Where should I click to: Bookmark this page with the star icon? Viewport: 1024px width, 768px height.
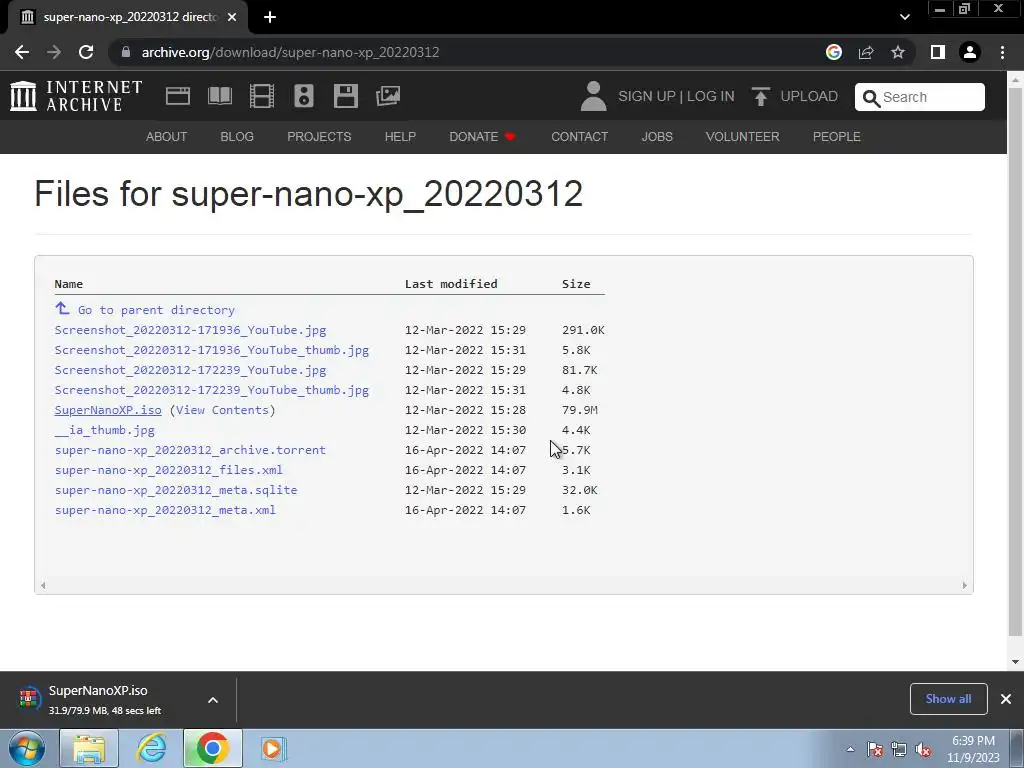pyautogui.click(x=898, y=52)
